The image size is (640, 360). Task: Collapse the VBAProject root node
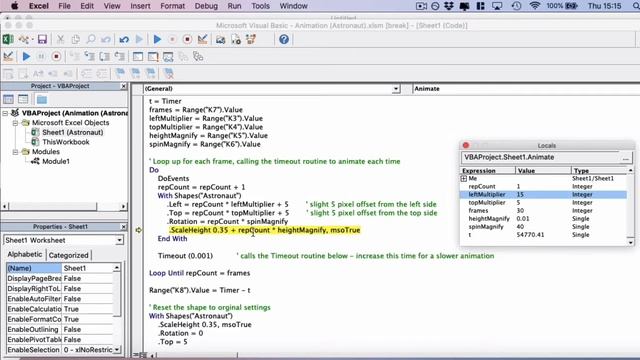pos(5,113)
